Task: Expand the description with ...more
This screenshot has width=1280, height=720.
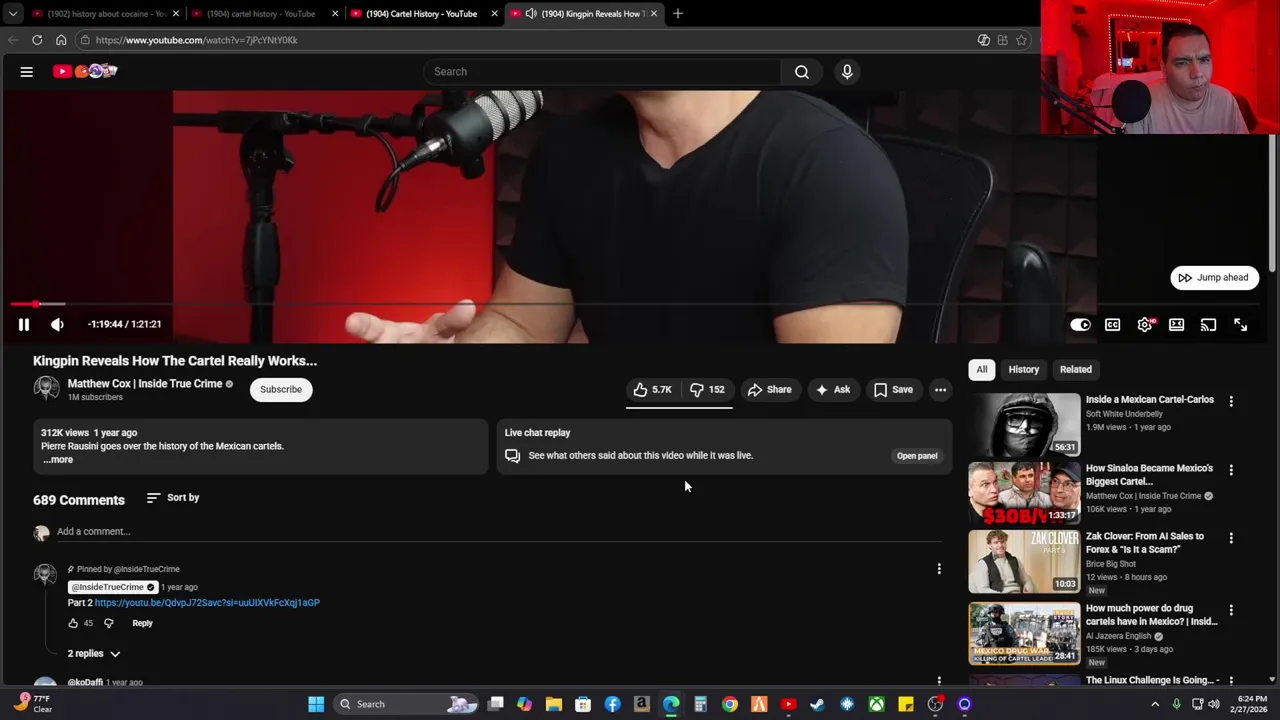Action: tap(58, 460)
